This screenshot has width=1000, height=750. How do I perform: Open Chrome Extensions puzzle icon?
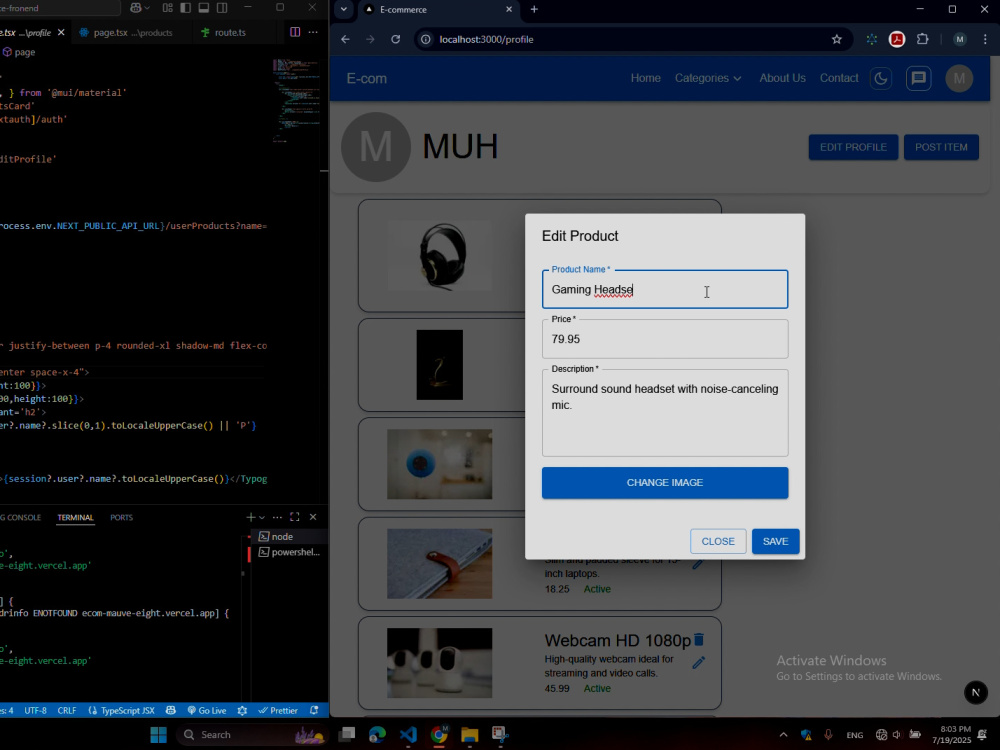[922, 40]
